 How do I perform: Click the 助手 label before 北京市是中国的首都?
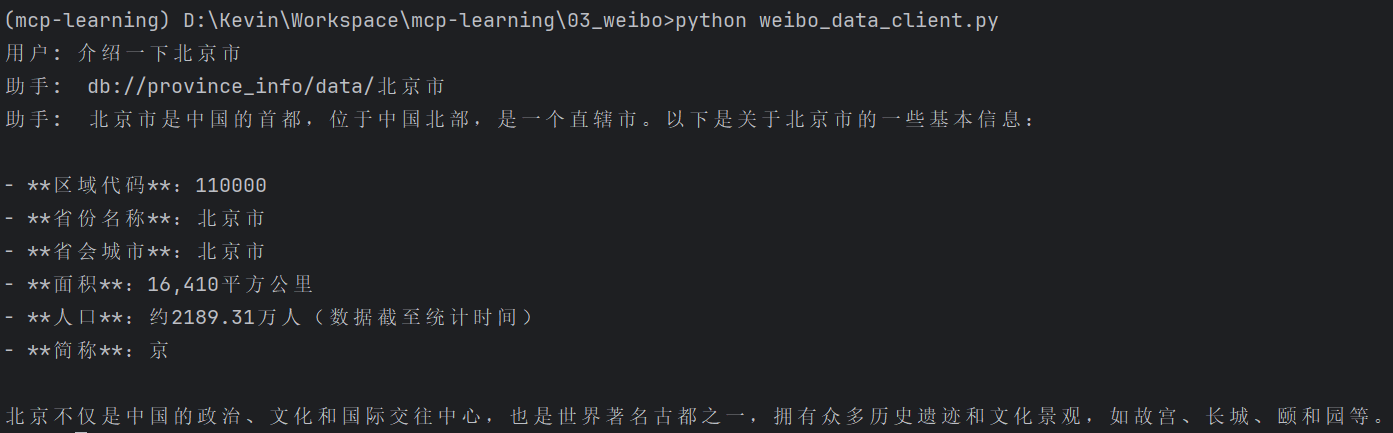[28, 120]
